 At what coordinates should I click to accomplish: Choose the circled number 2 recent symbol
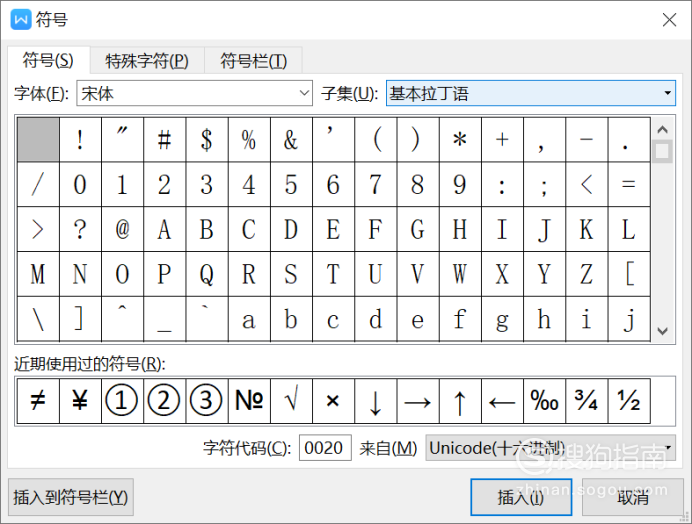[164, 401]
